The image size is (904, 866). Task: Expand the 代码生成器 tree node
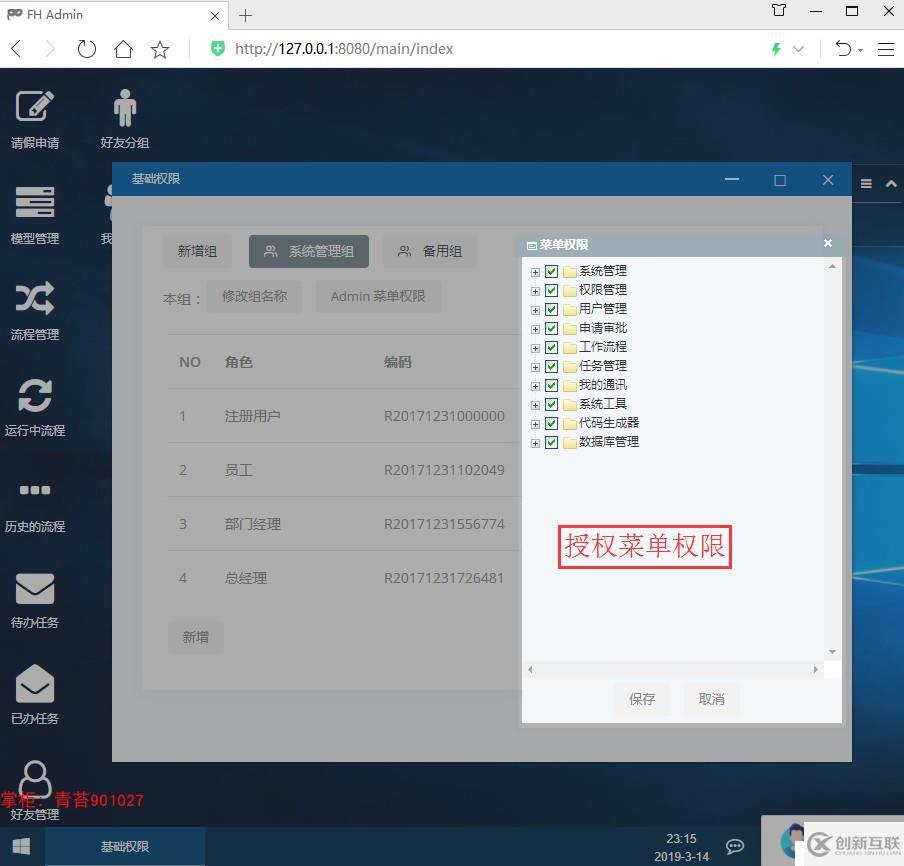[535, 424]
